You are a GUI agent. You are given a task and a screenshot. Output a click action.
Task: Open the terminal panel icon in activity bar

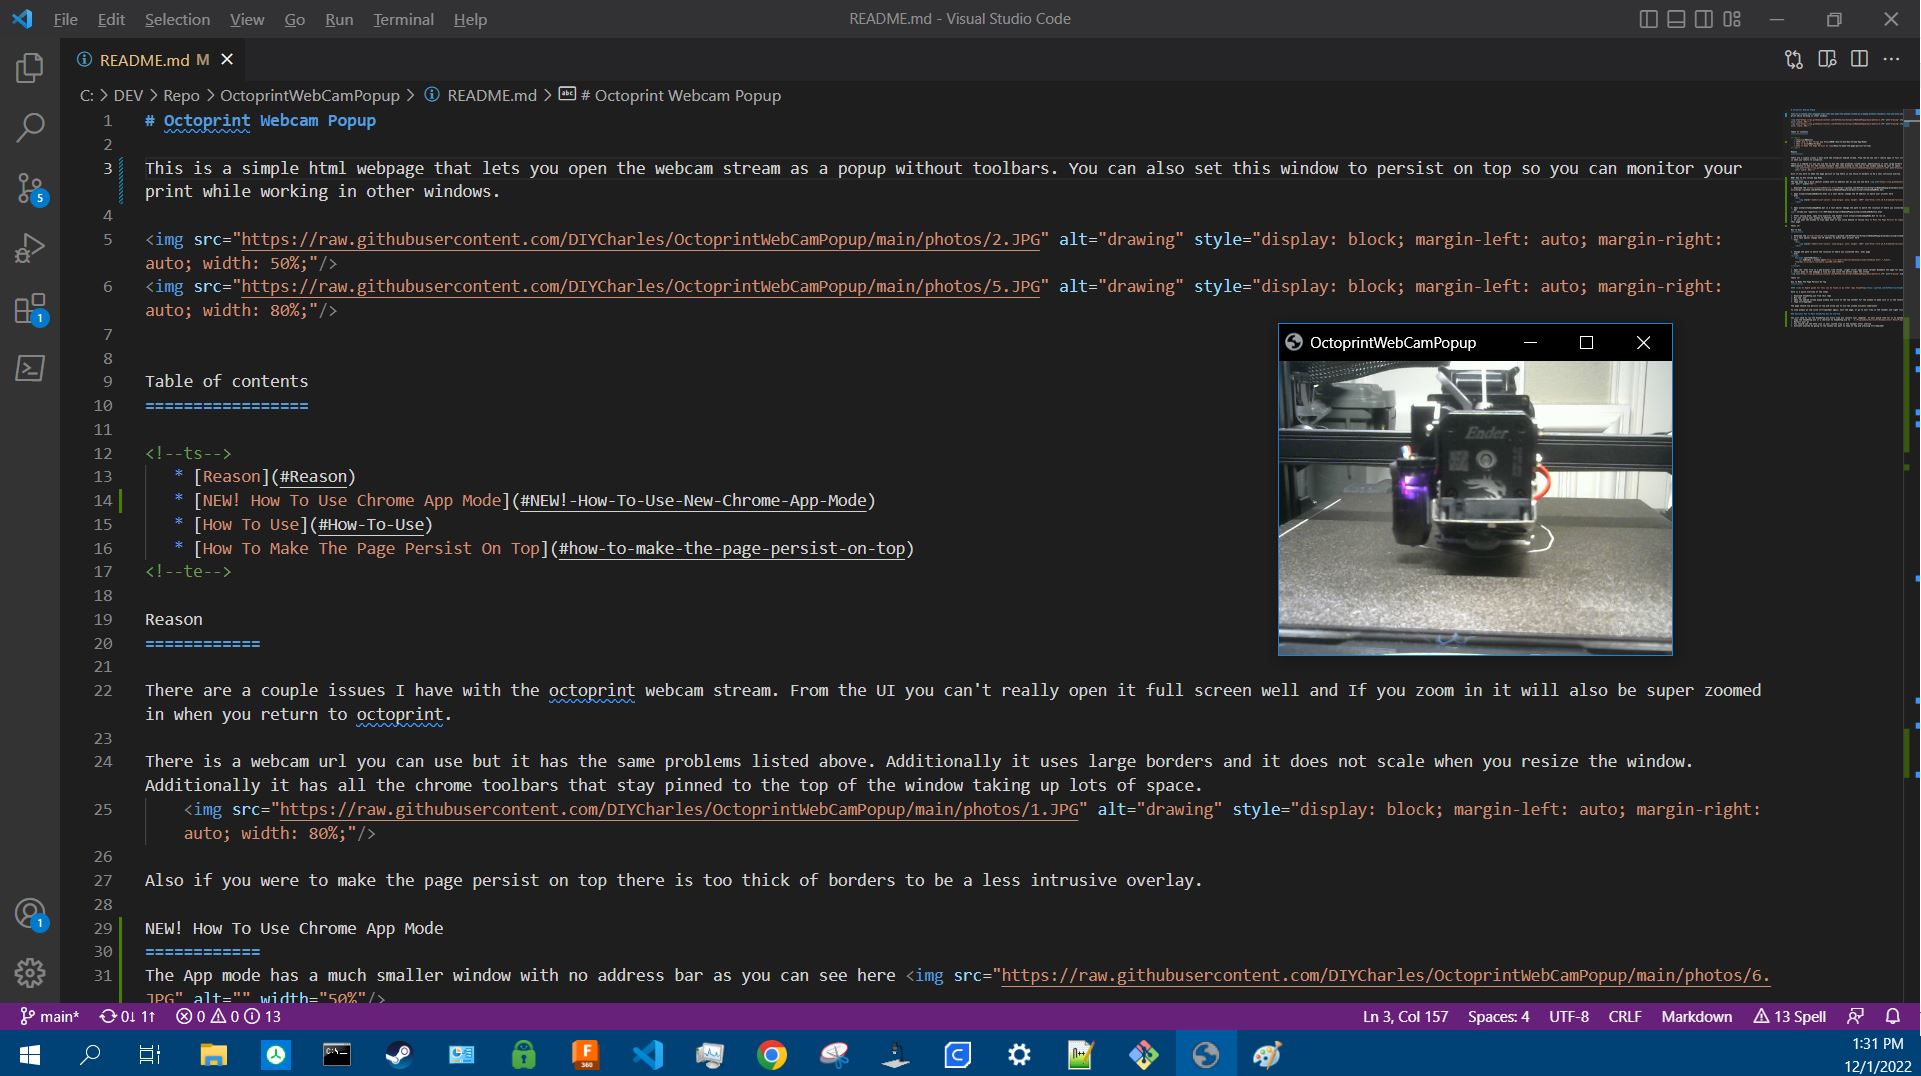[x=30, y=368]
